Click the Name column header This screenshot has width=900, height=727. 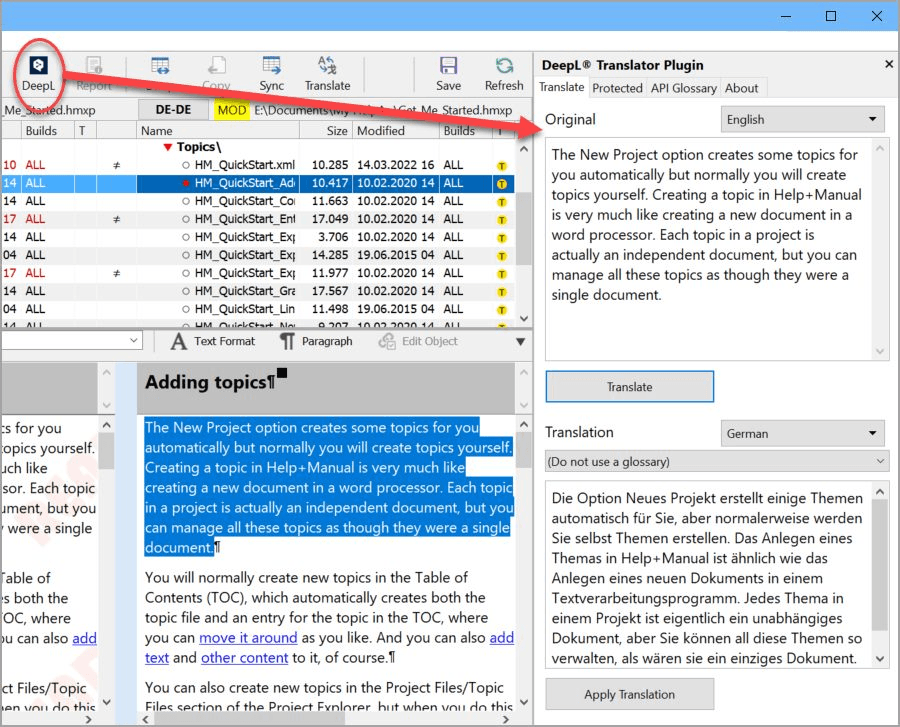[x=218, y=130]
